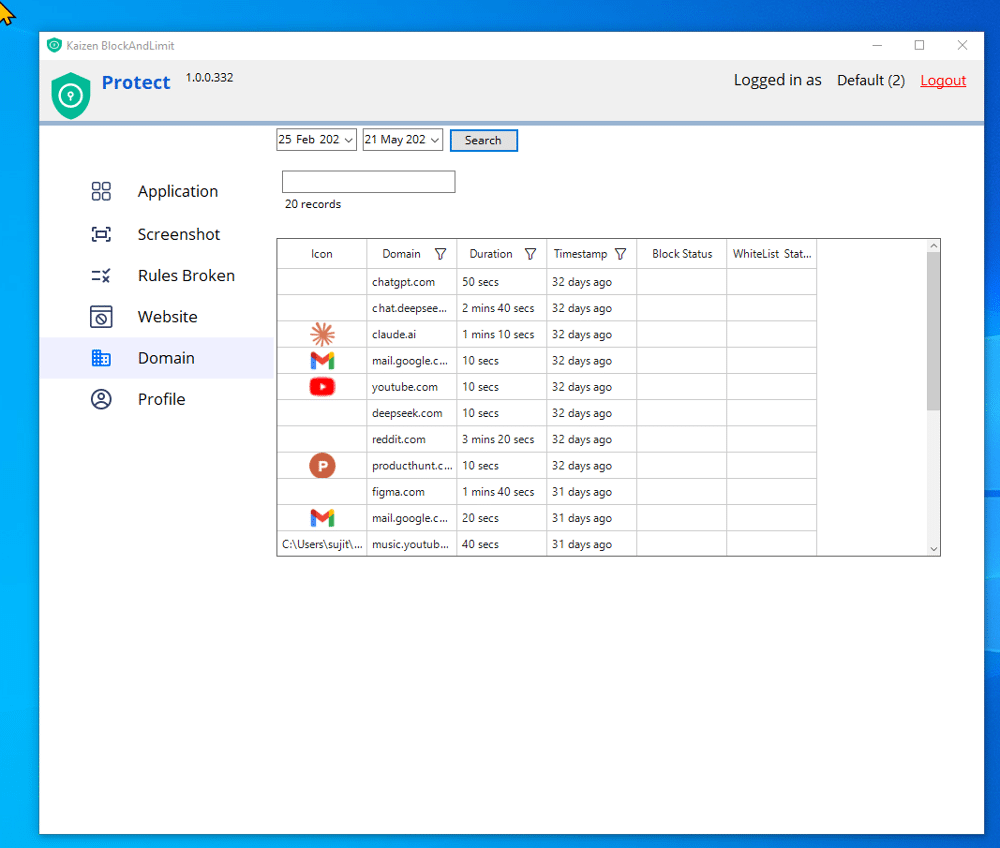The image size is (1000, 848).
Task: Open the Timestamp column filter
Action: coord(620,254)
